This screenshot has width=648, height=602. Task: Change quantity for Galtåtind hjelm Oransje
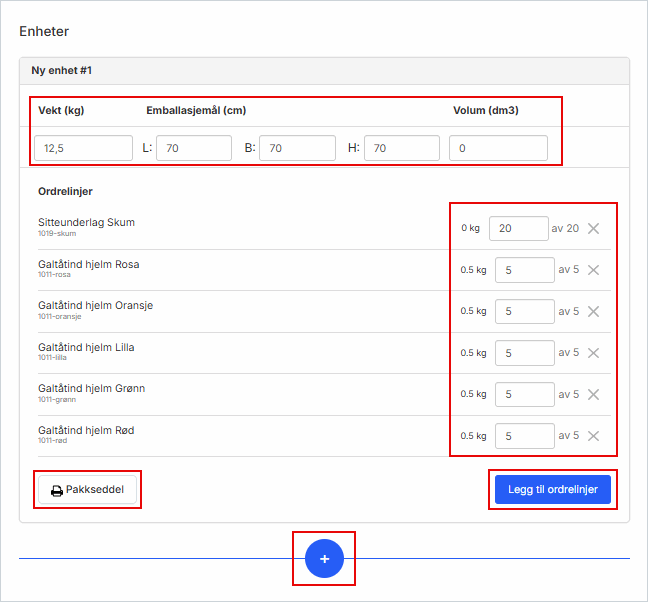pos(524,311)
